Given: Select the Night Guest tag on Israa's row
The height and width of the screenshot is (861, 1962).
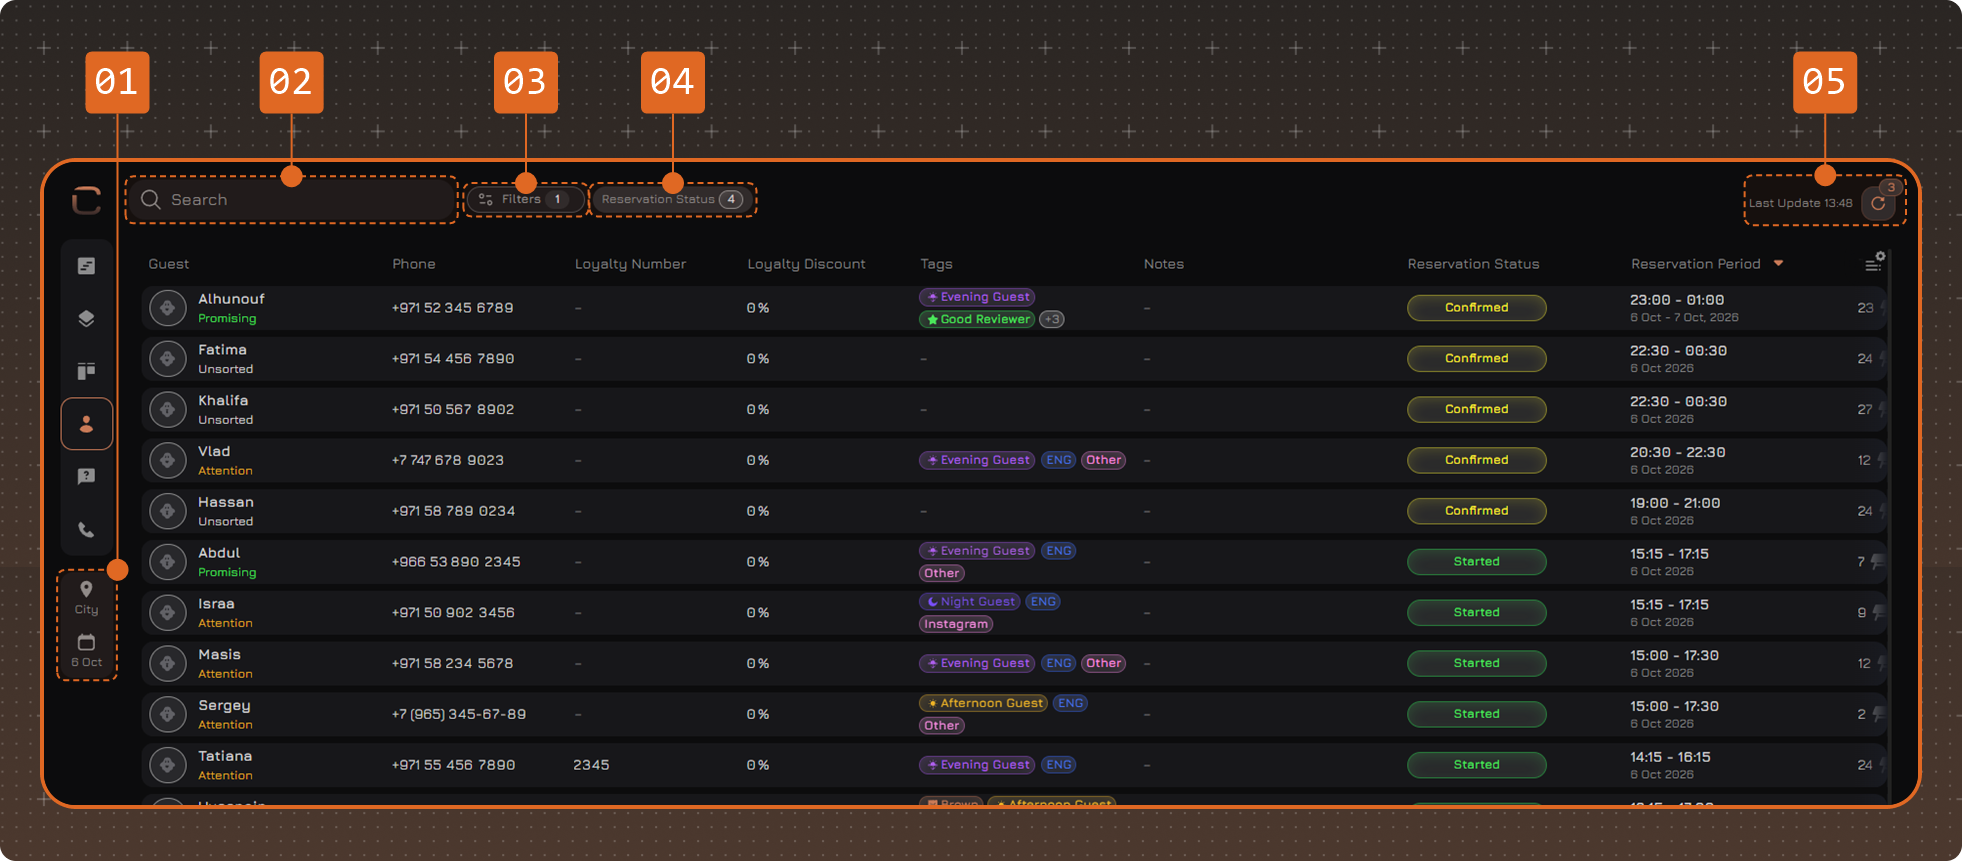Looking at the screenshot, I should (x=970, y=602).
